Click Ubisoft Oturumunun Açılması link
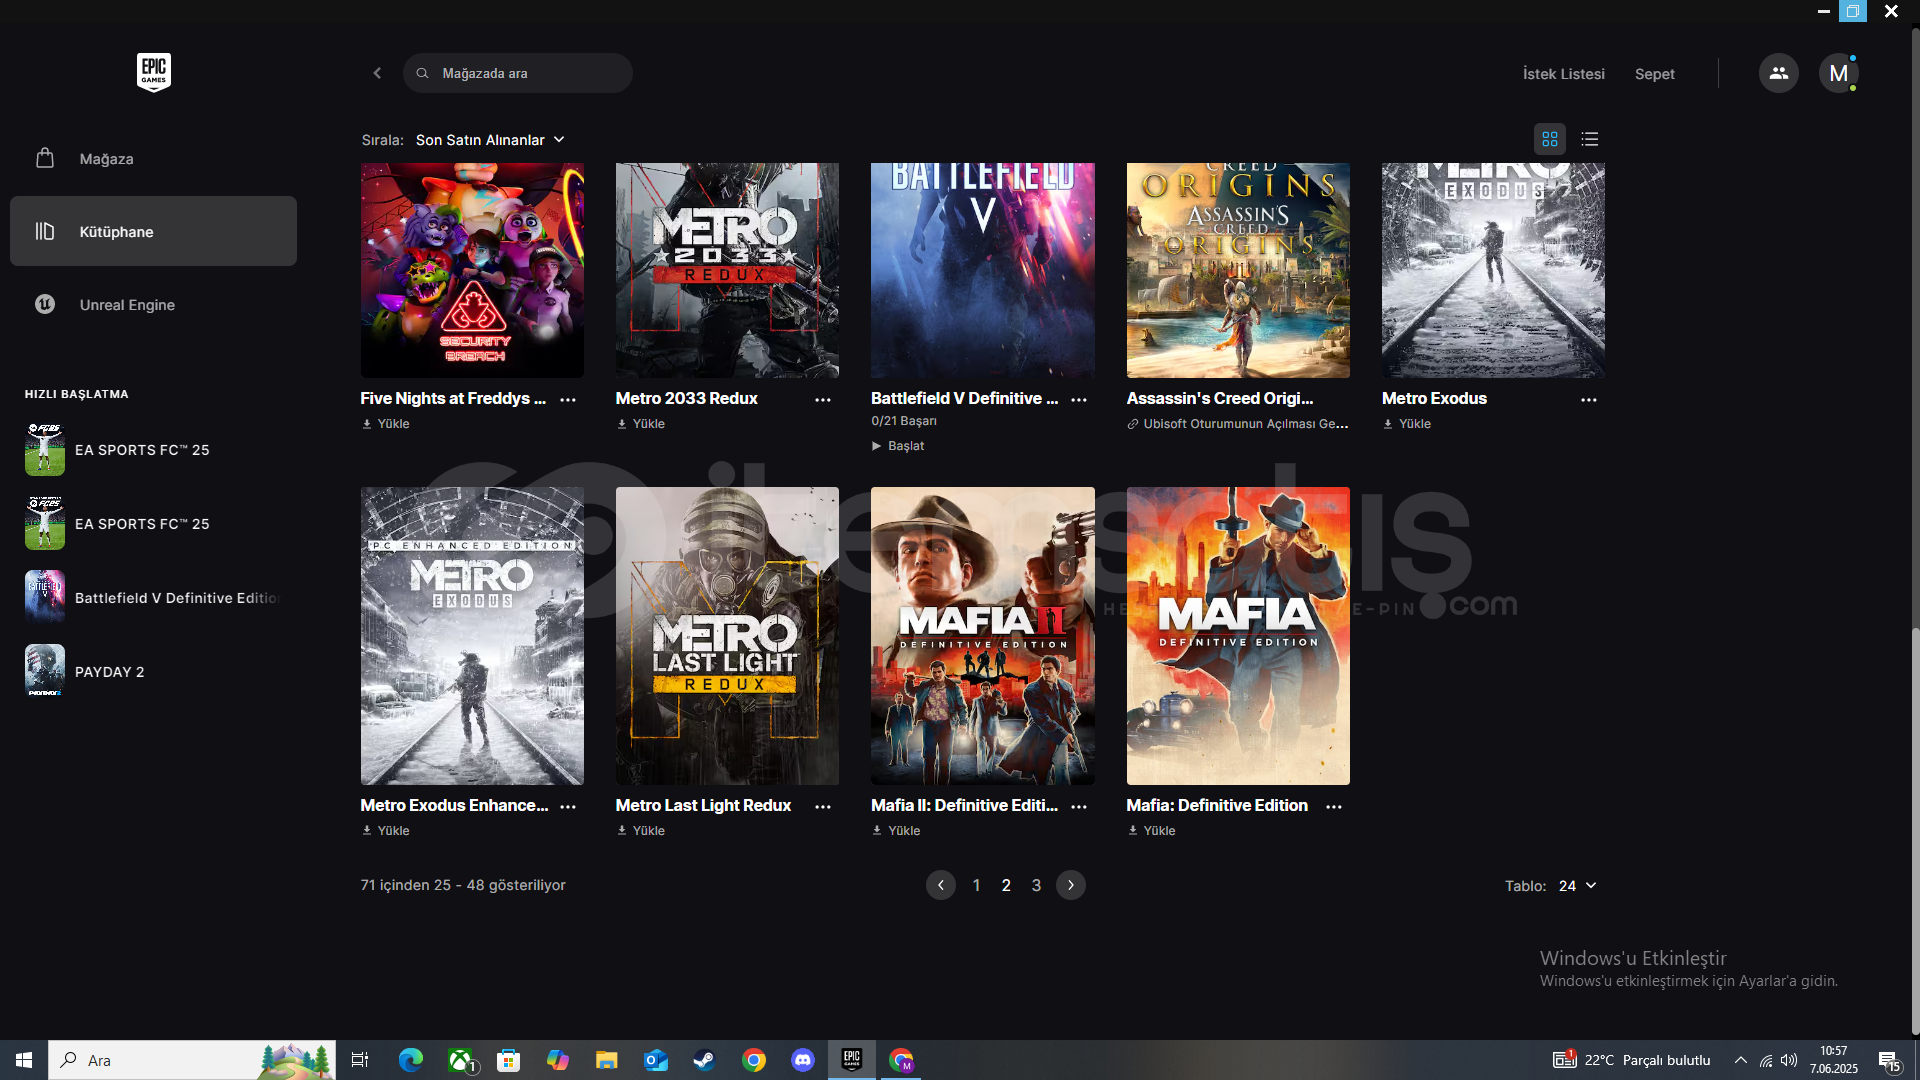The height and width of the screenshot is (1080, 1920). [x=1238, y=424]
